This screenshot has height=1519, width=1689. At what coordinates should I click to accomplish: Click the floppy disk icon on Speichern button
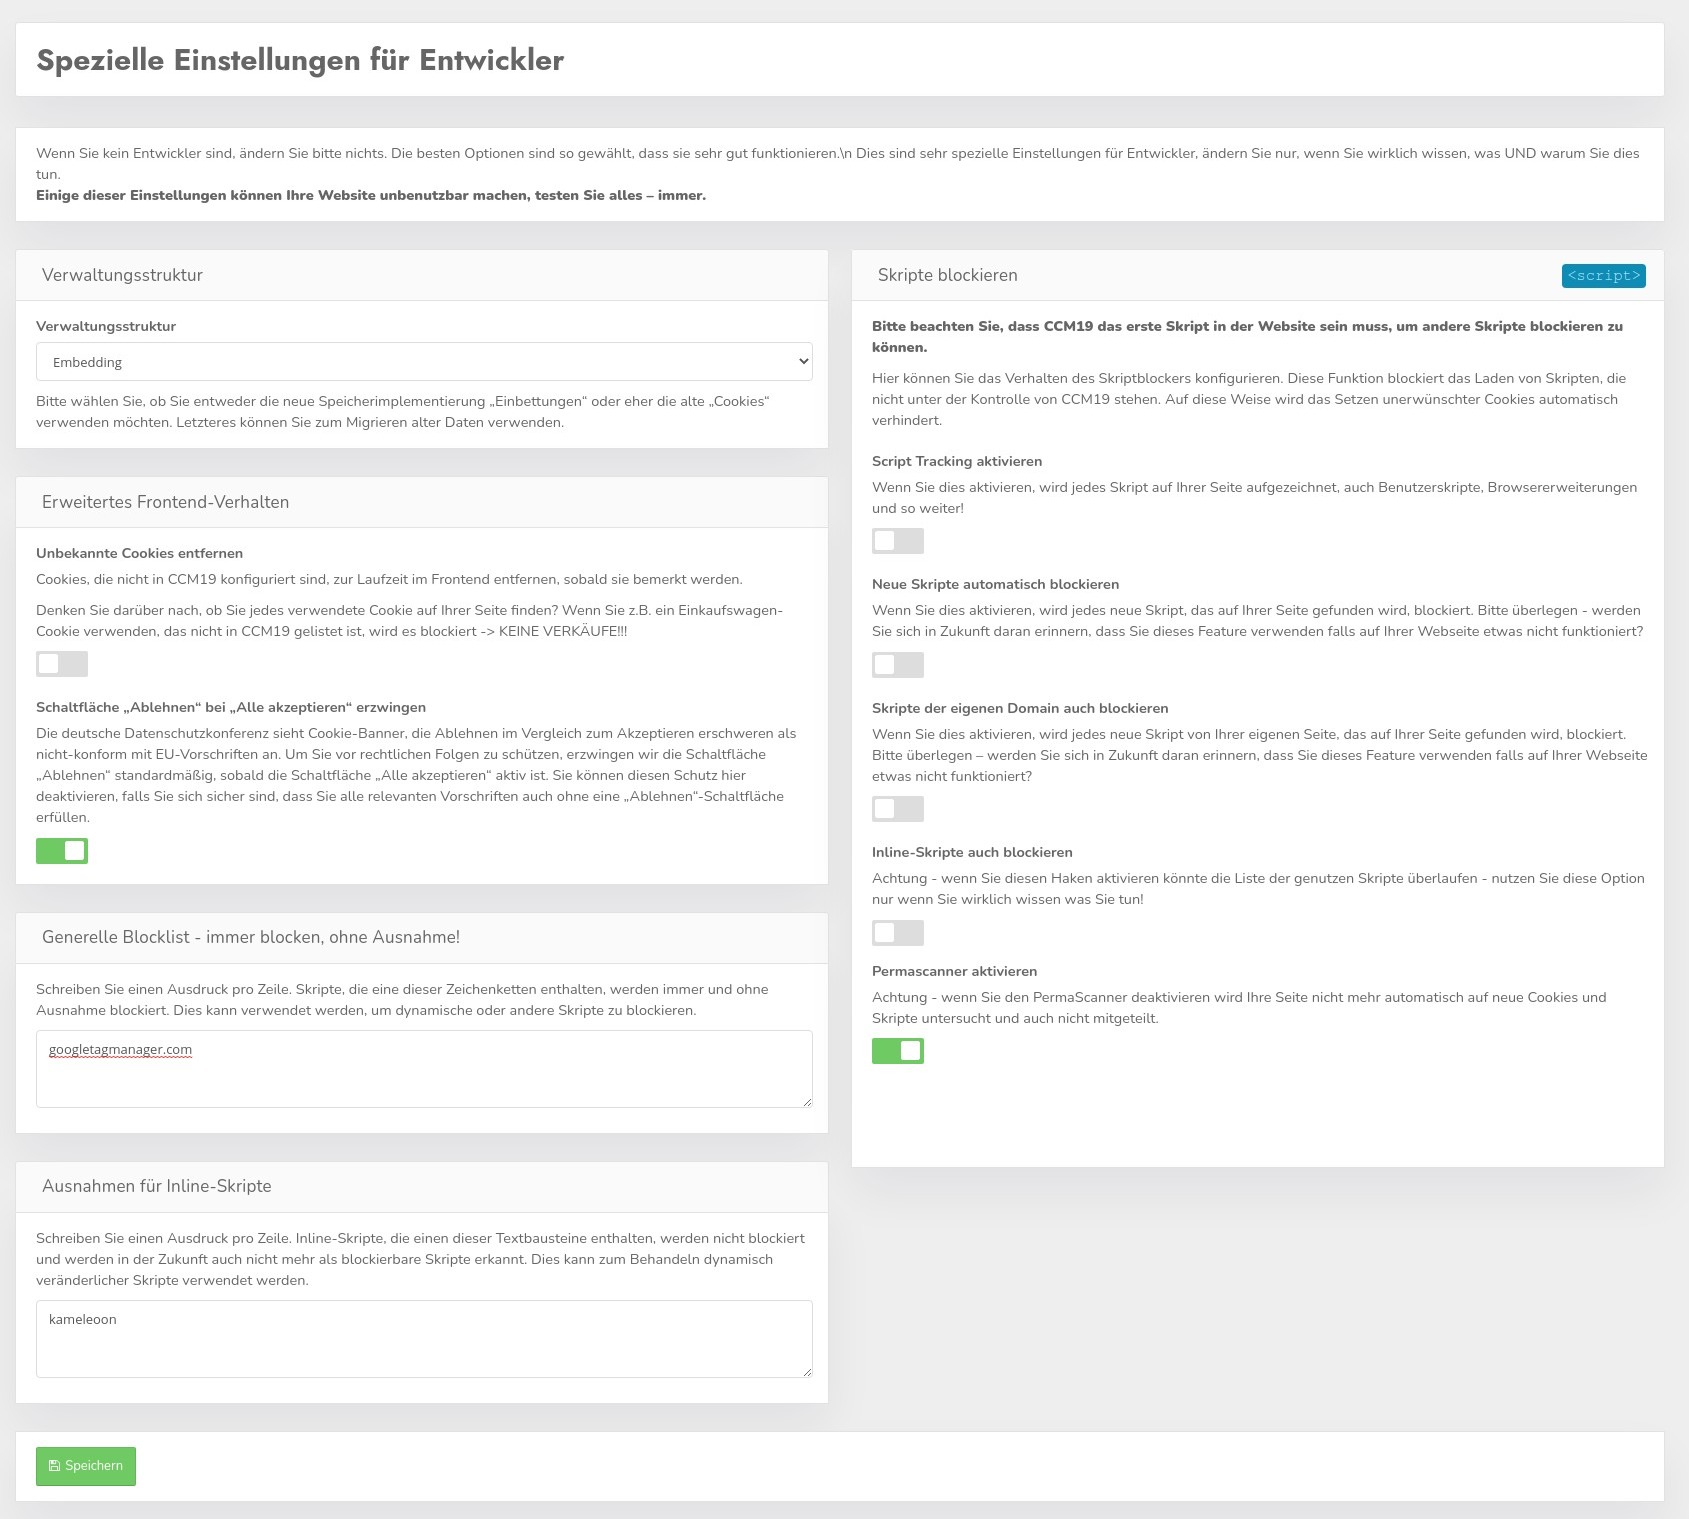[x=54, y=1466]
